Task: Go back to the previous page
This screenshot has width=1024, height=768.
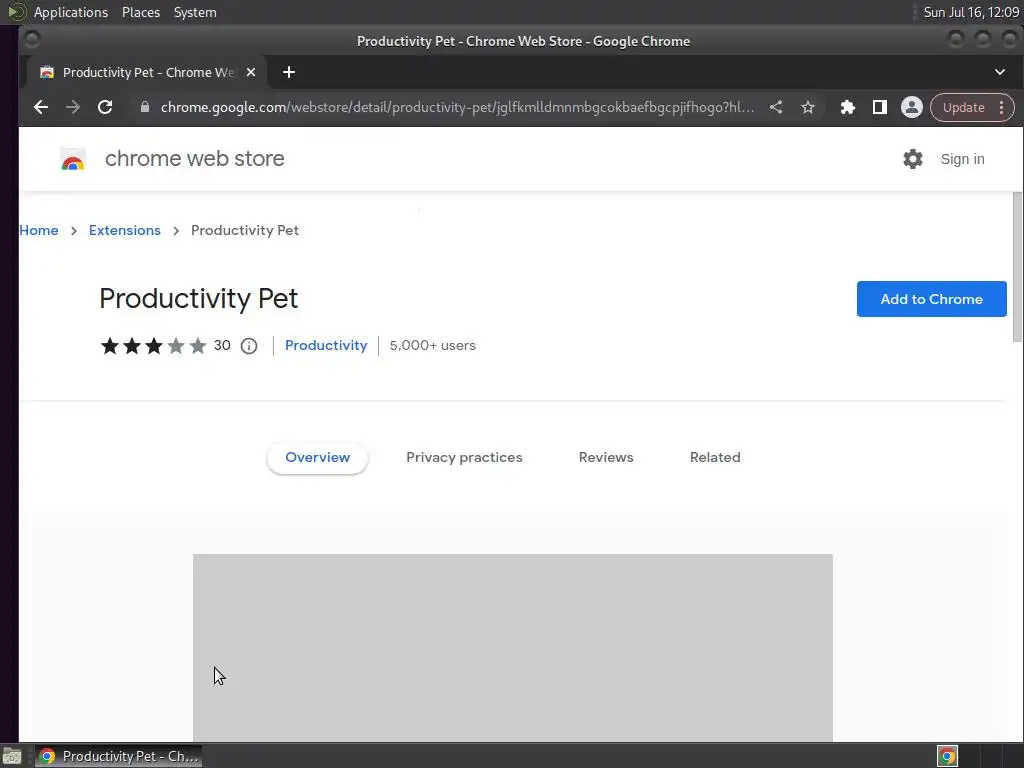Action: coord(40,107)
